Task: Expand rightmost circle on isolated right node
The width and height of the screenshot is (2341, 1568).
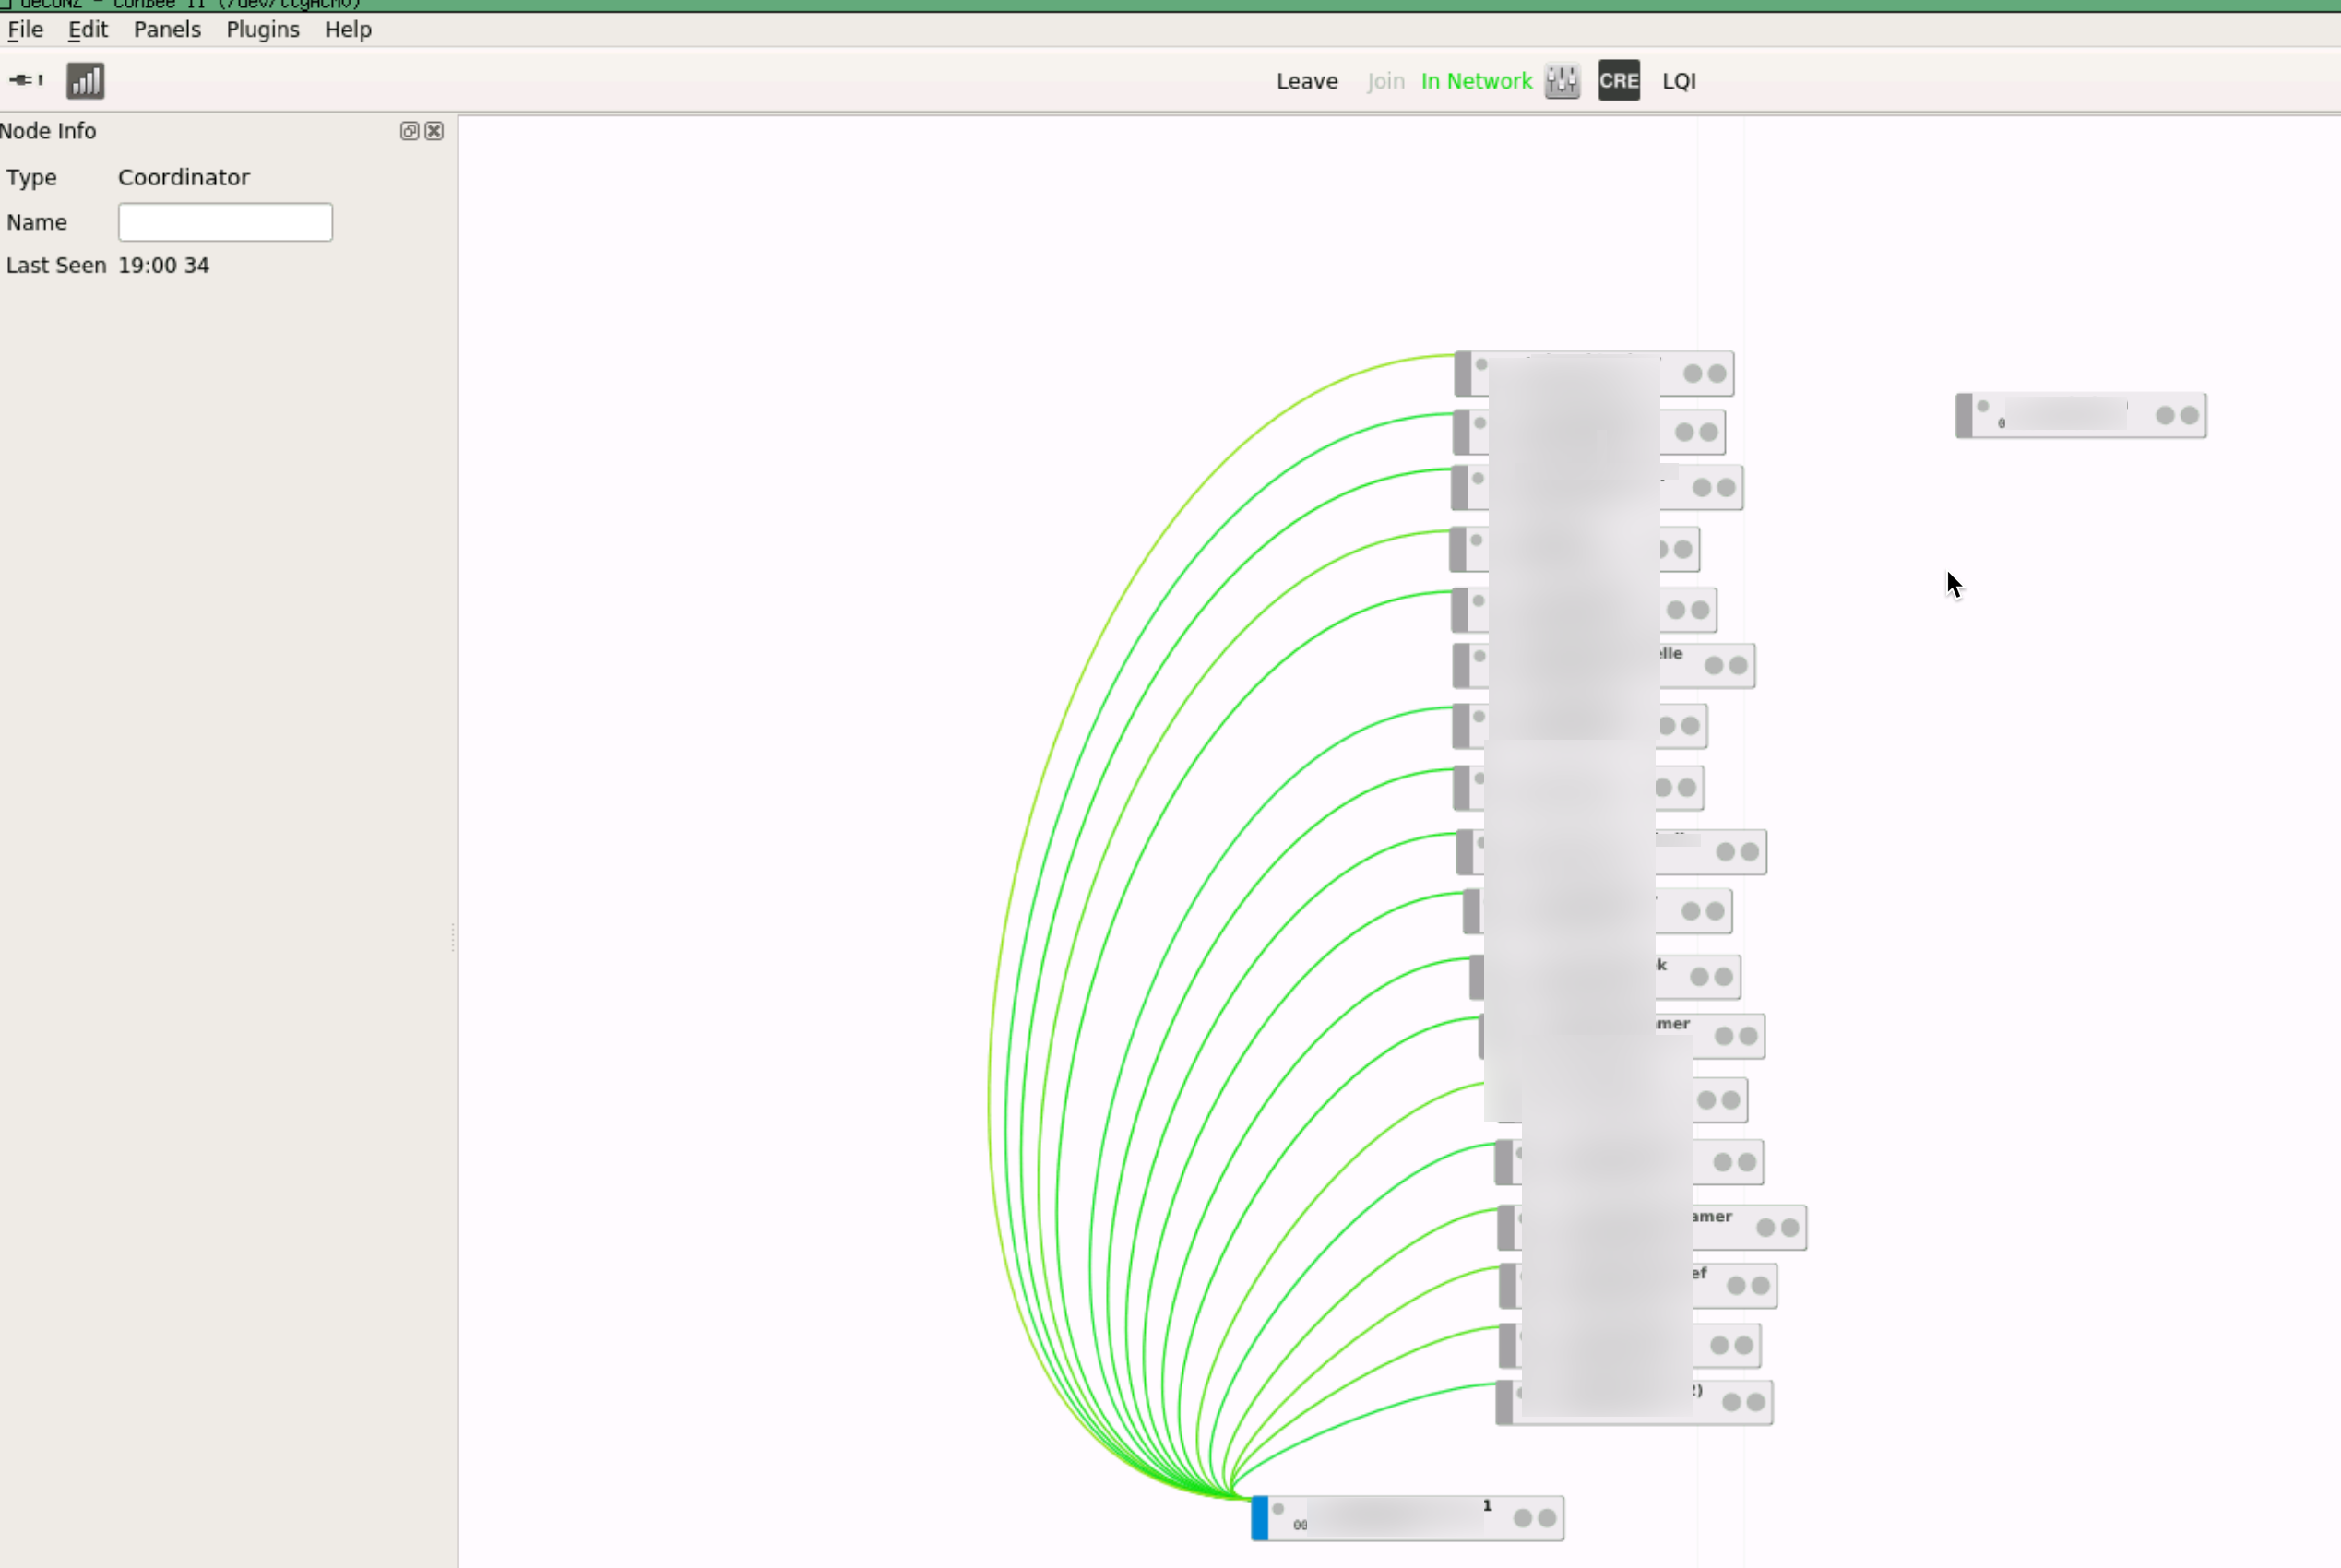Action: click(2189, 415)
